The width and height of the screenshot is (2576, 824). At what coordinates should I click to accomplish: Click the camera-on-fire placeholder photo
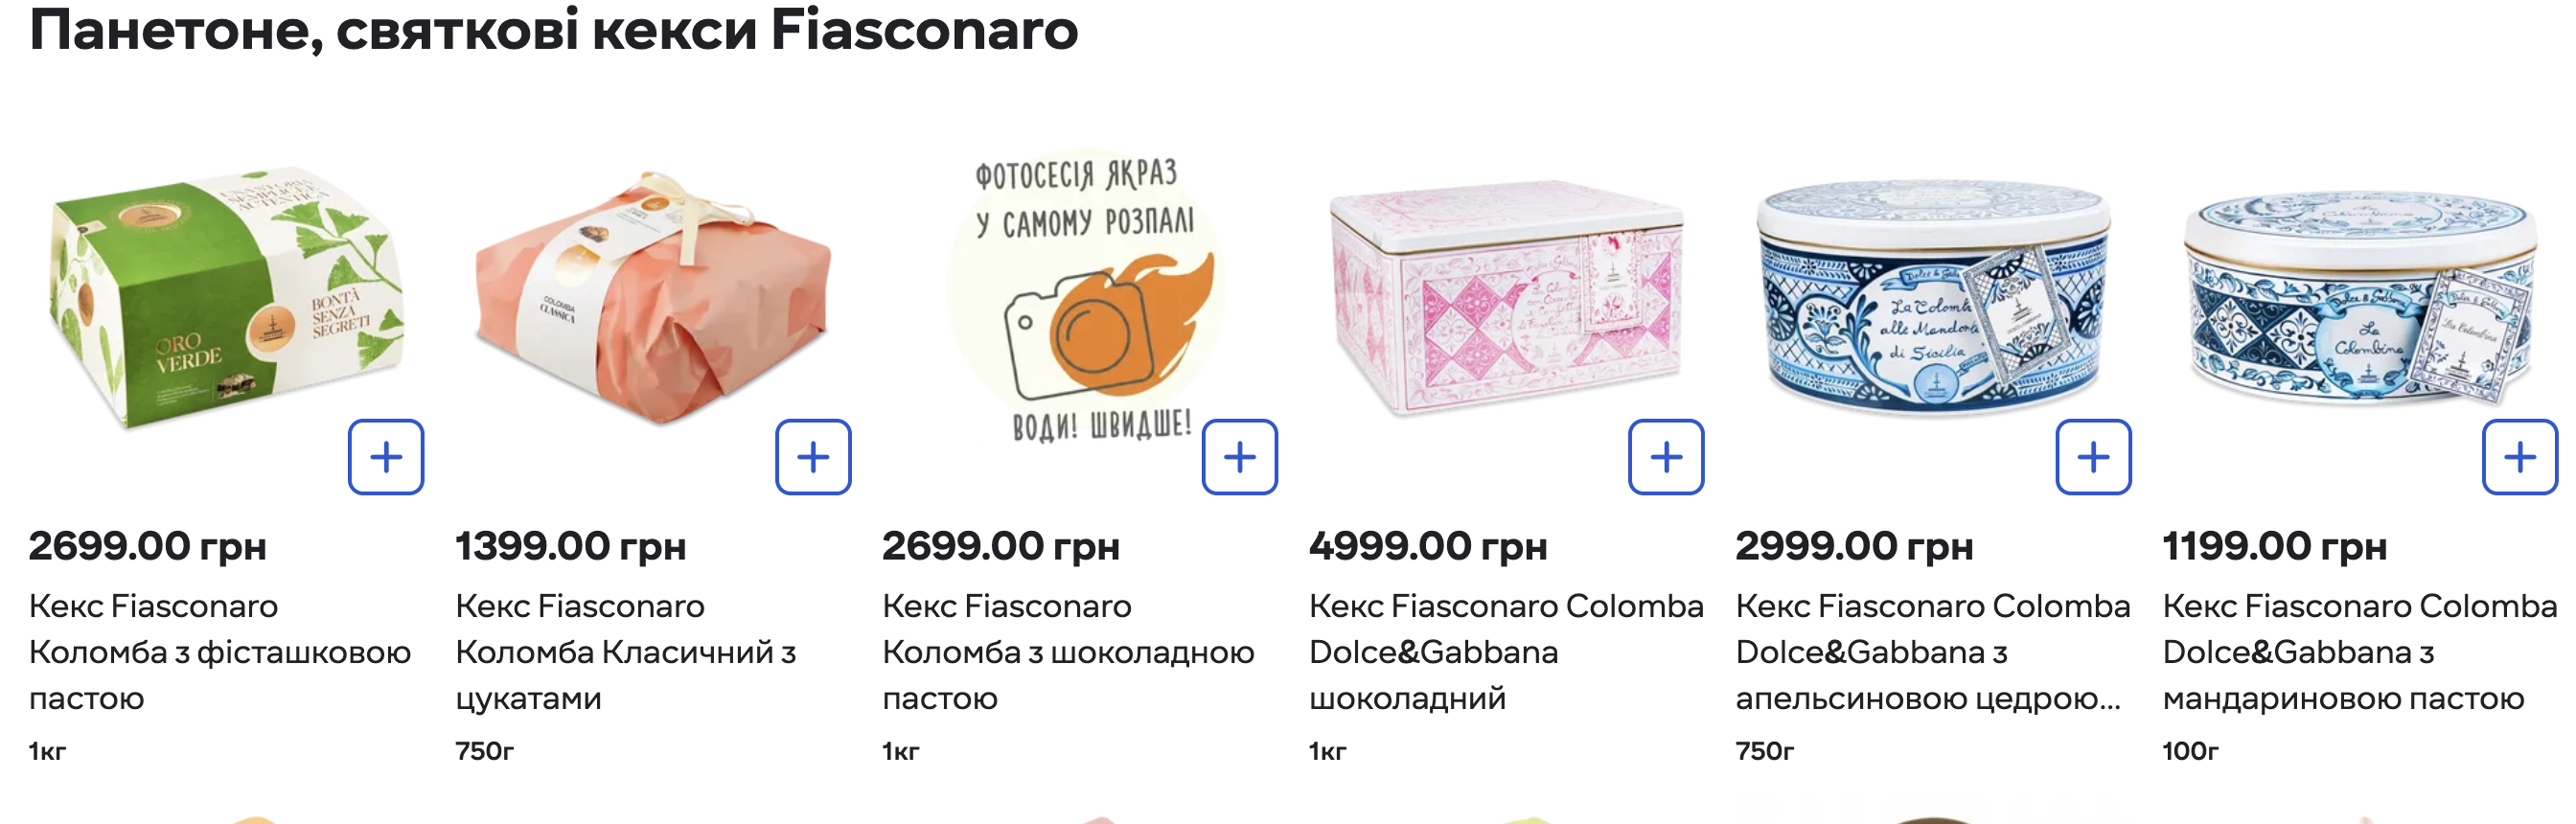(x=1085, y=300)
